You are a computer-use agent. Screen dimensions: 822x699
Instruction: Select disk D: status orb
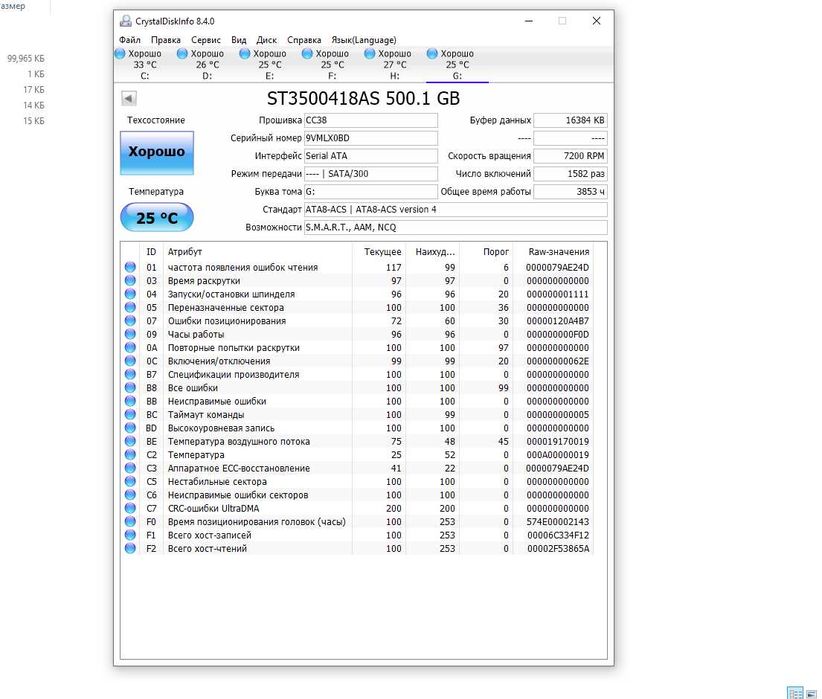coord(182,53)
